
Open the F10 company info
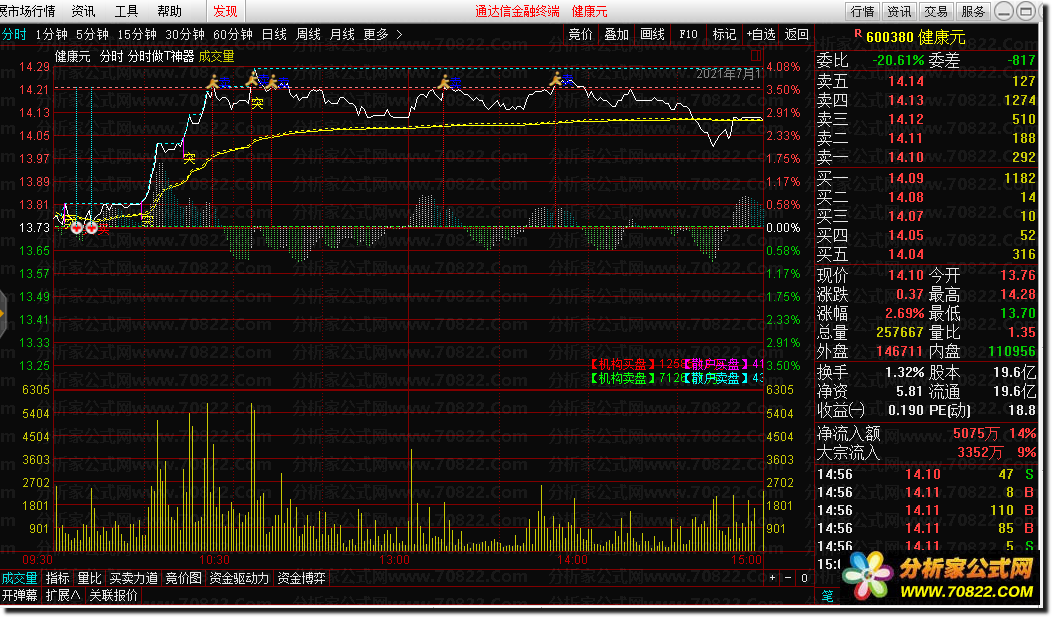[x=688, y=34]
